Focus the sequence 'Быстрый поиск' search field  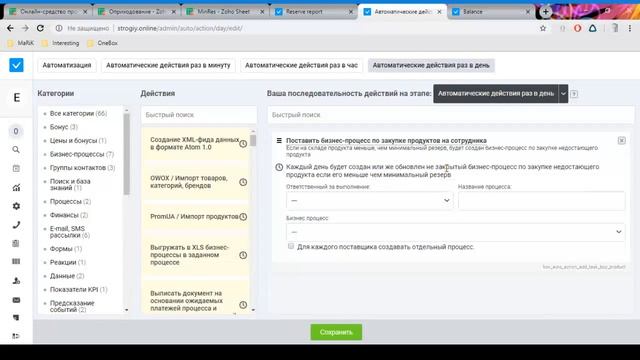(x=451, y=115)
